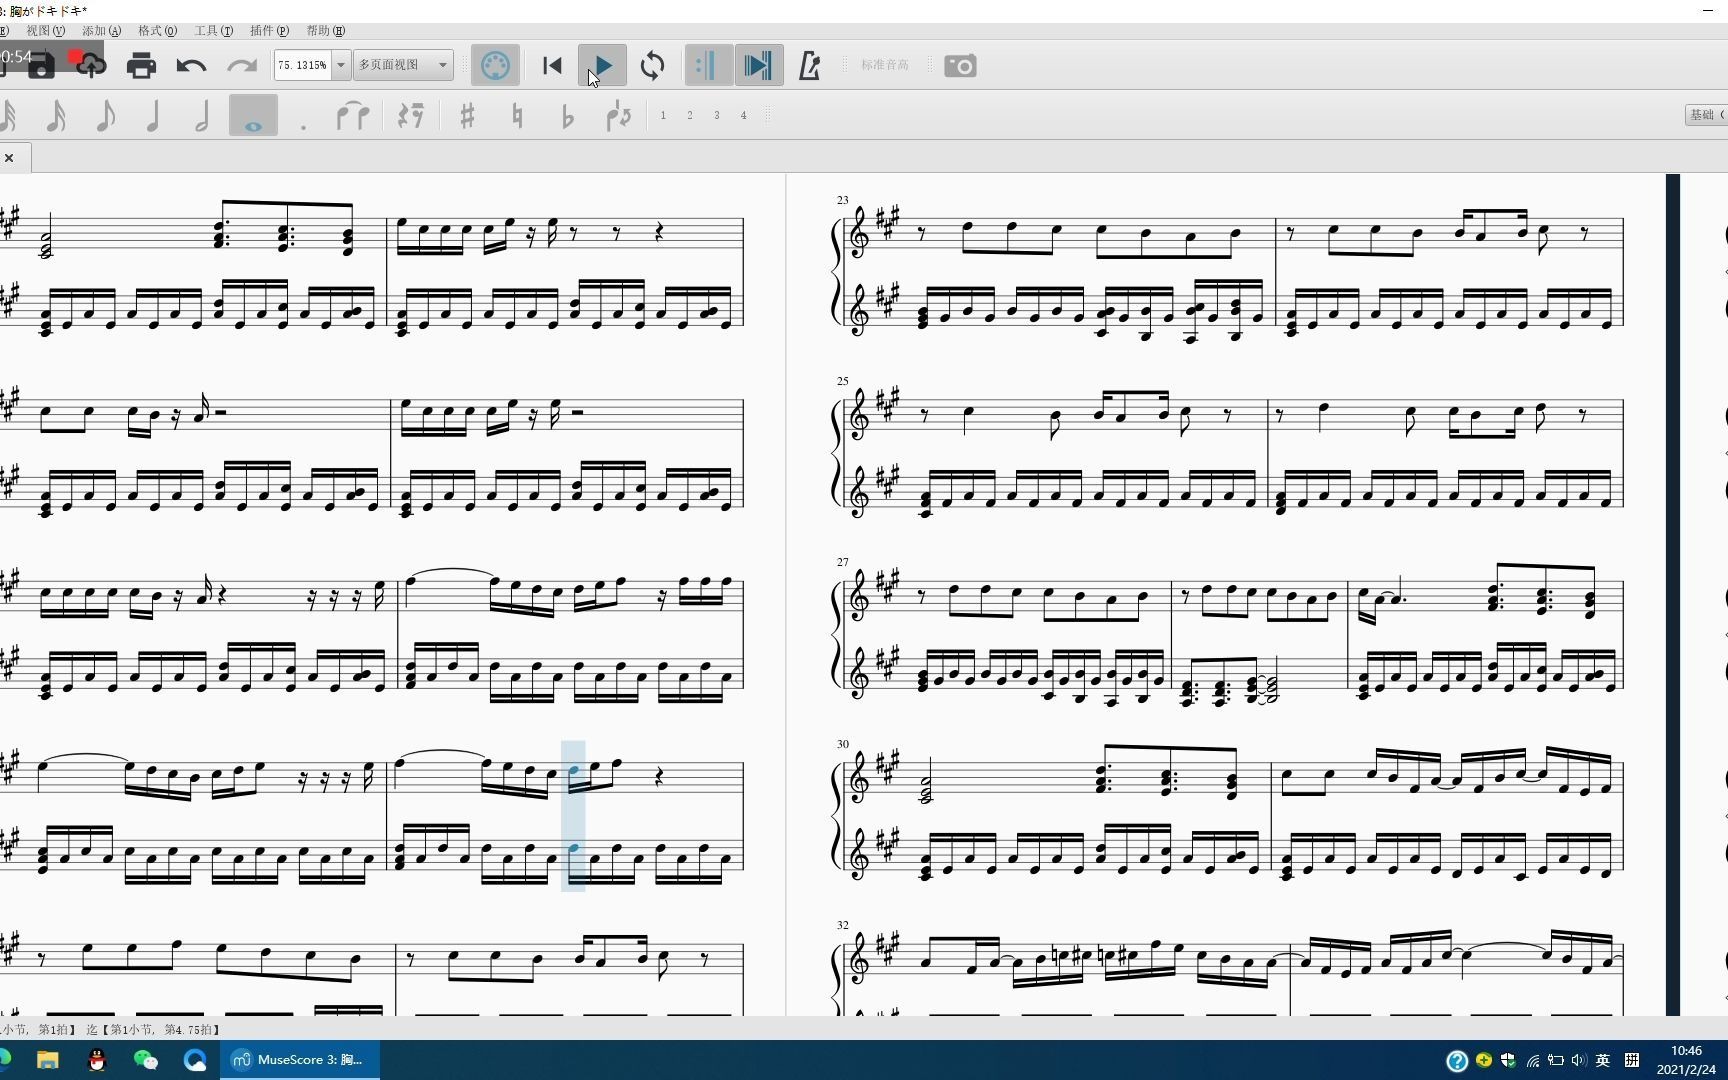Flip note stem direction
The height and width of the screenshot is (1080, 1728).
(619, 116)
